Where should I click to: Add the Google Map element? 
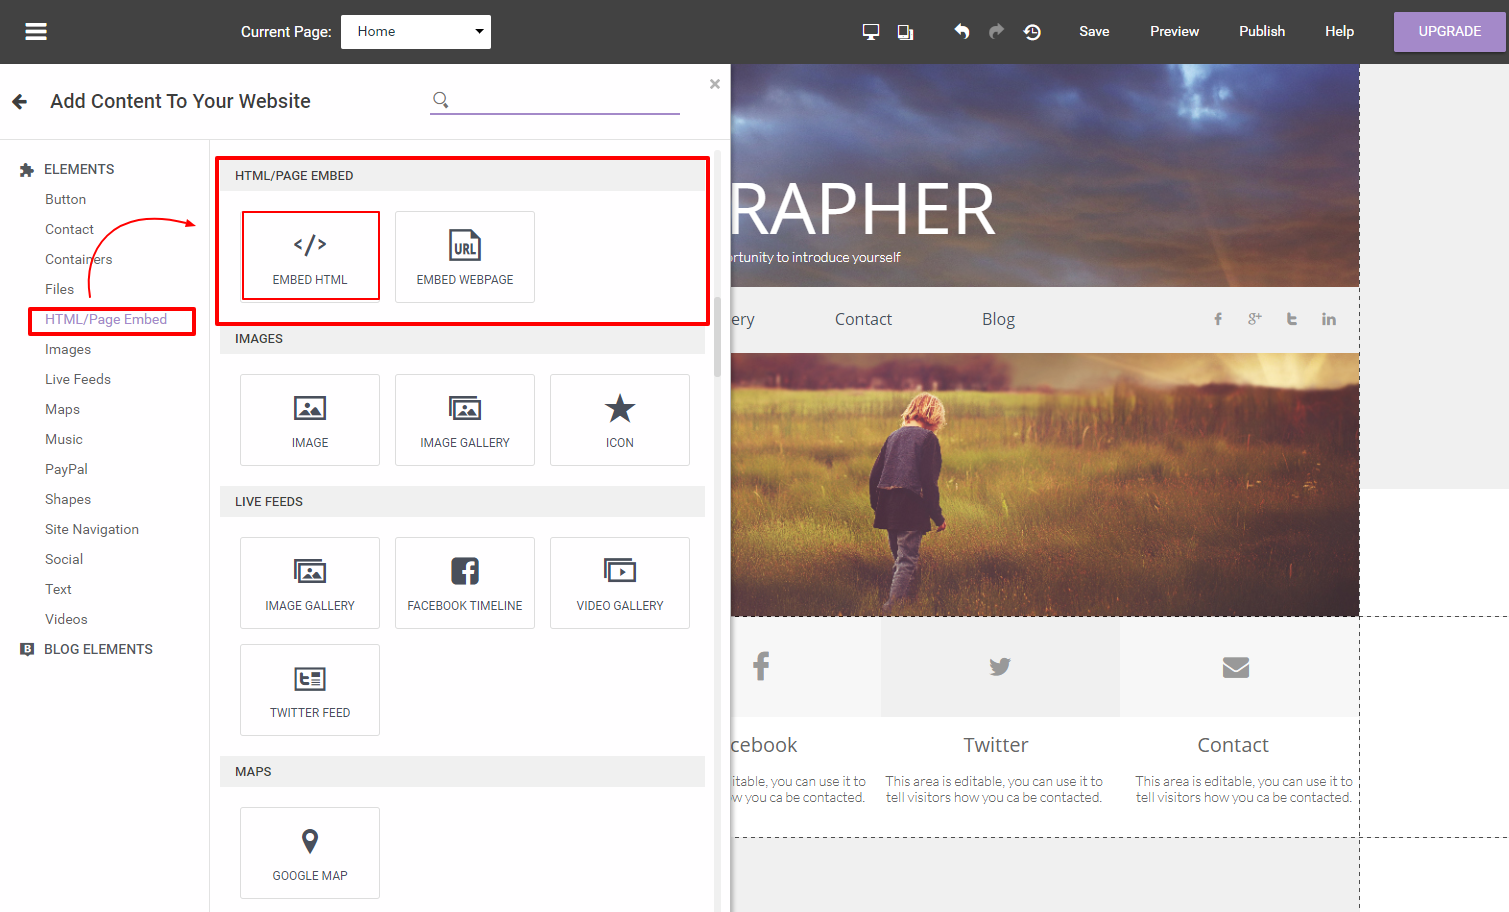(x=310, y=853)
